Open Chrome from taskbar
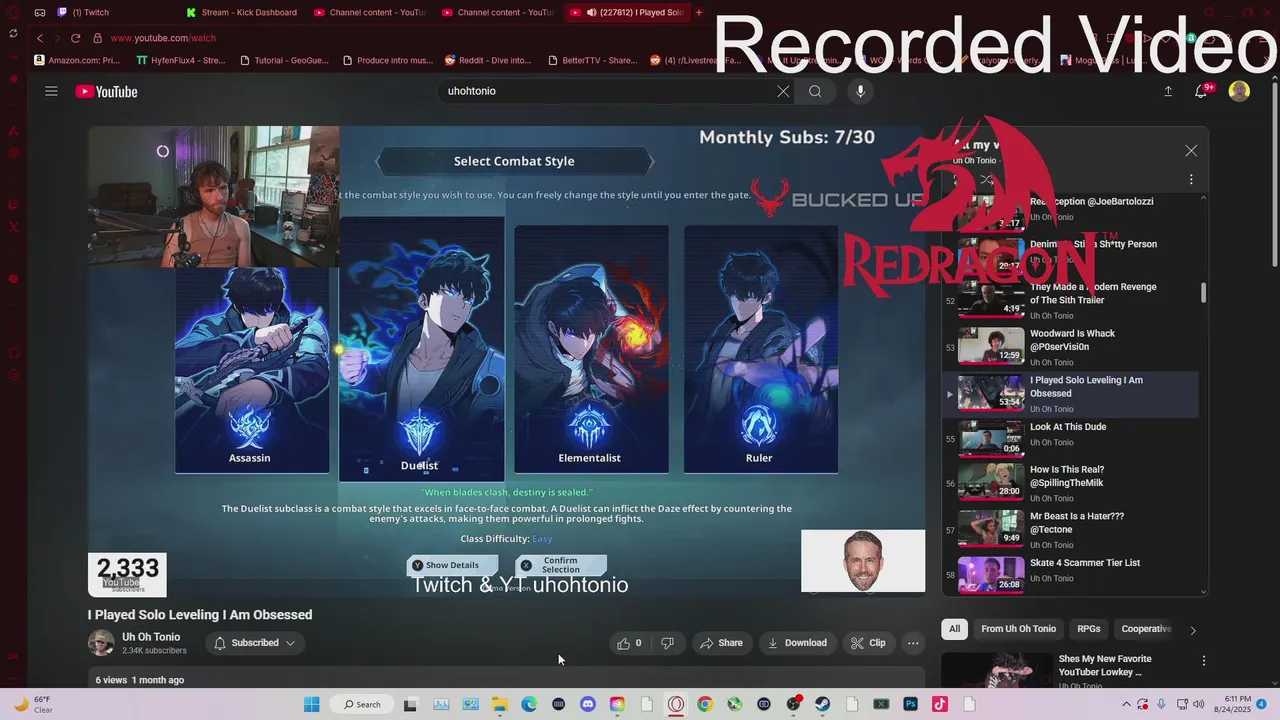The image size is (1280, 720). [x=705, y=704]
